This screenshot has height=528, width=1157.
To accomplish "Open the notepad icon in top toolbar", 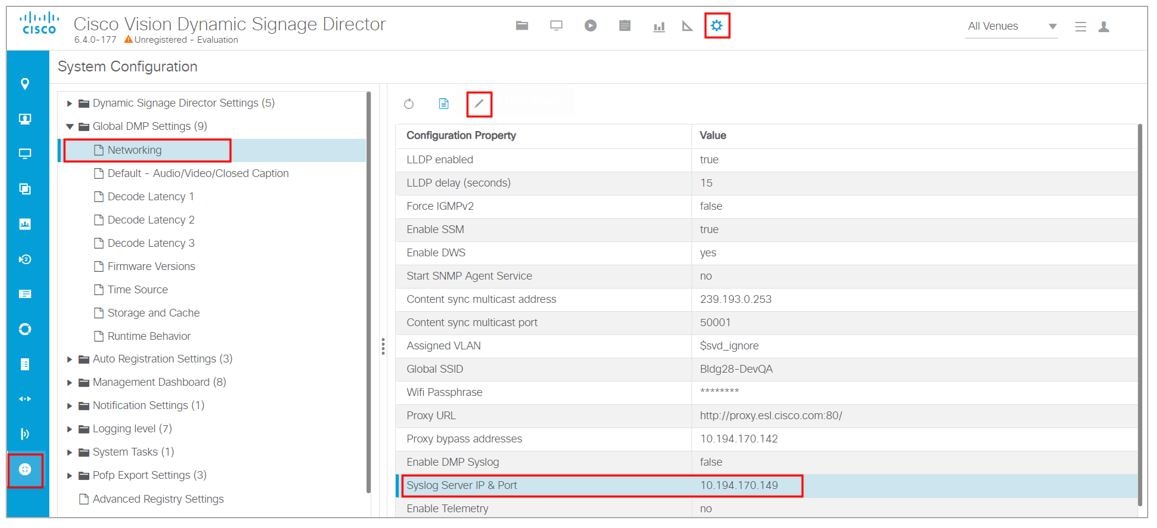I will click(x=625, y=26).
